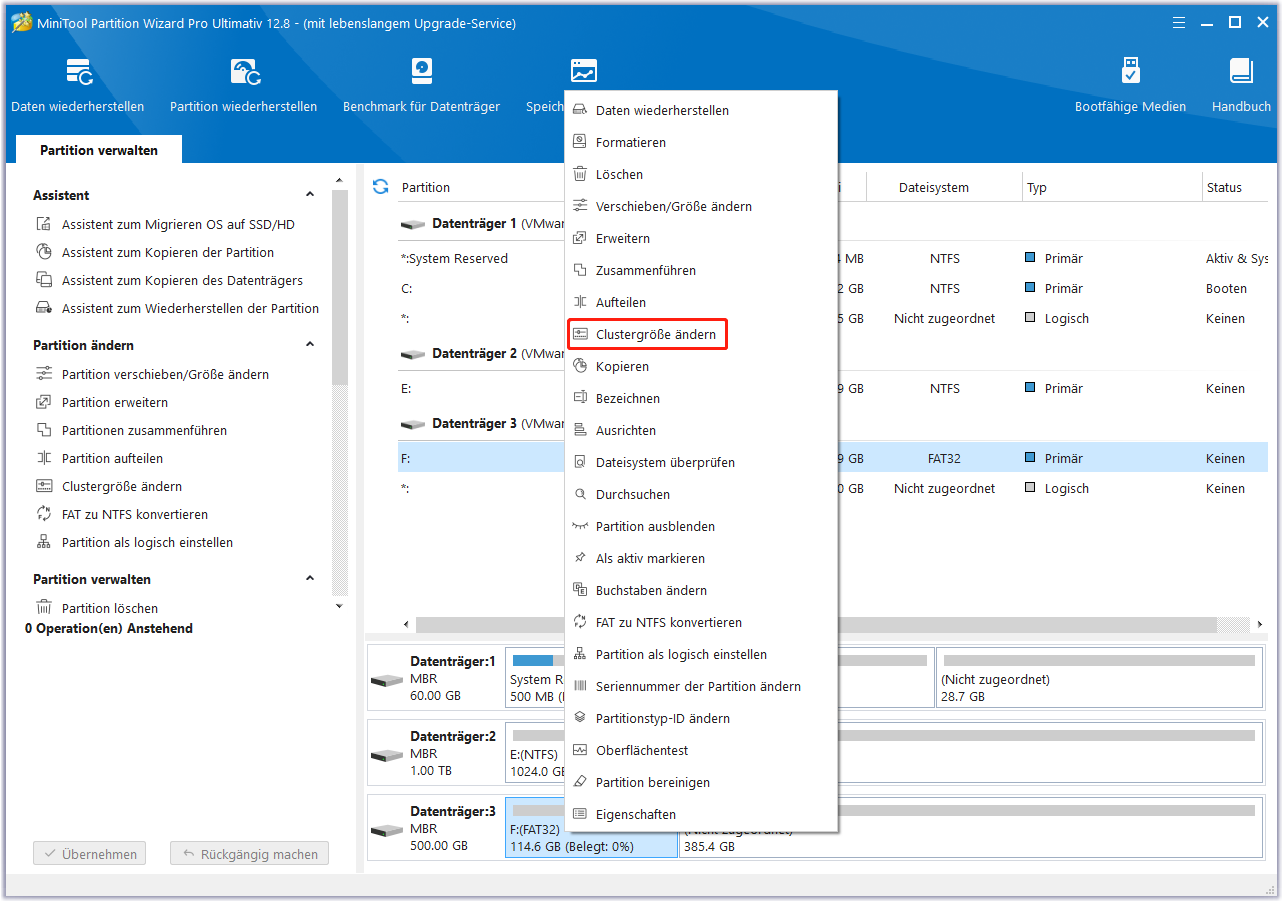Viewport: 1282px width, 901px height.
Task: Click the Bezeichnen icon in context menu
Action: coord(579,398)
